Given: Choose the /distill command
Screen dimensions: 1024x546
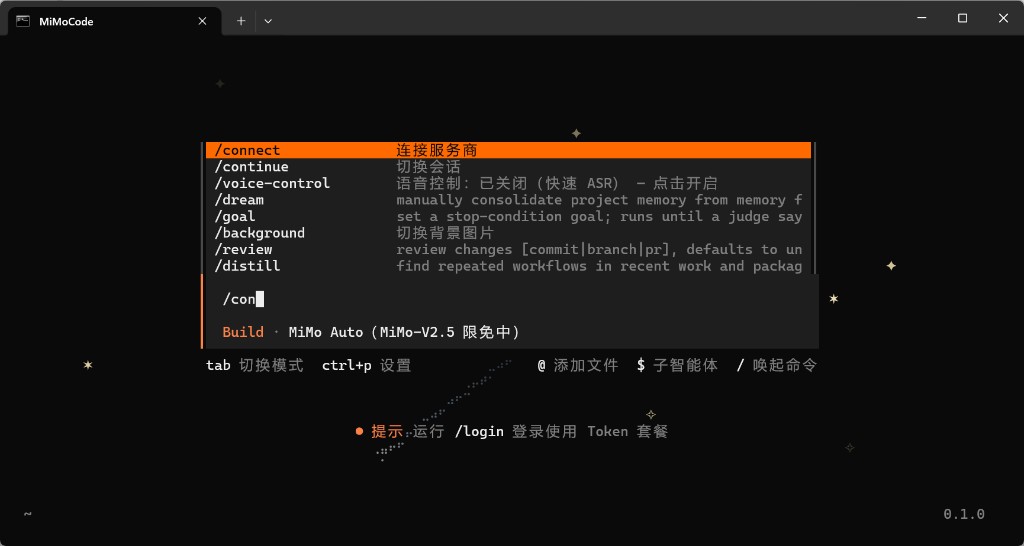Looking at the screenshot, I should (508, 266).
